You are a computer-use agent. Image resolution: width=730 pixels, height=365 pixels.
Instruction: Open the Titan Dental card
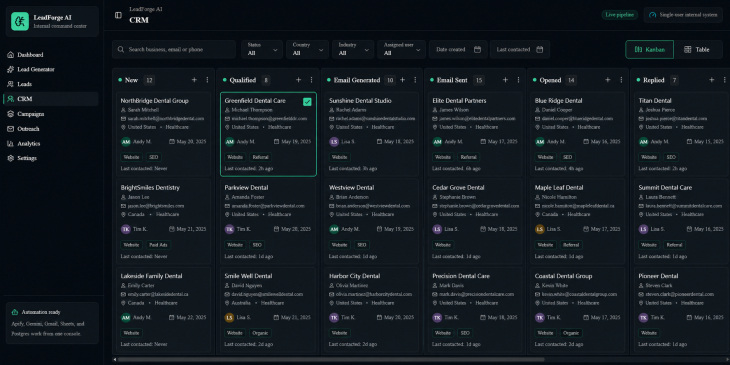pos(682,134)
